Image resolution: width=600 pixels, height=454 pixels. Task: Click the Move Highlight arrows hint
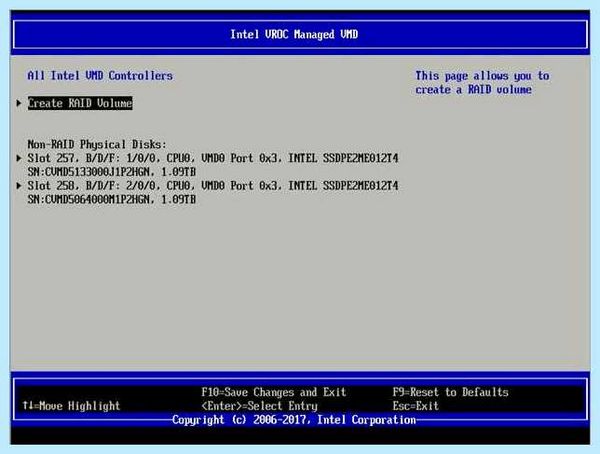pyautogui.click(x=71, y=406)
